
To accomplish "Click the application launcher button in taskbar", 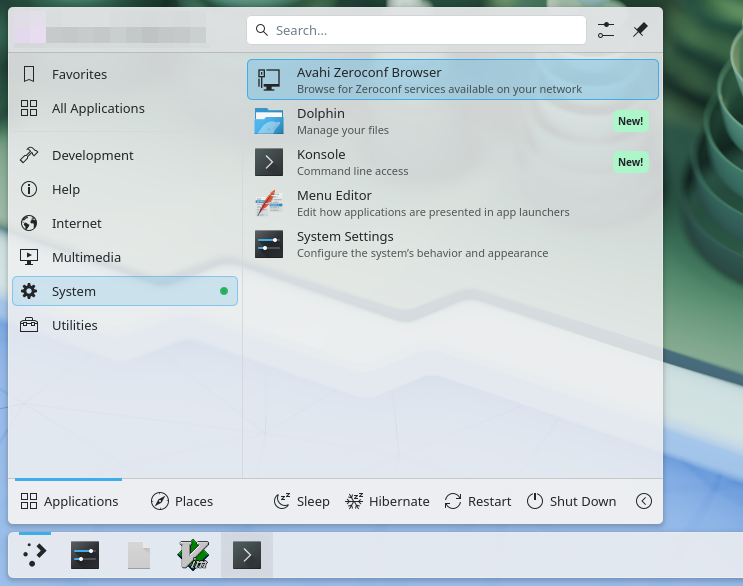I will pyautogui.click(x=34, y=555).
